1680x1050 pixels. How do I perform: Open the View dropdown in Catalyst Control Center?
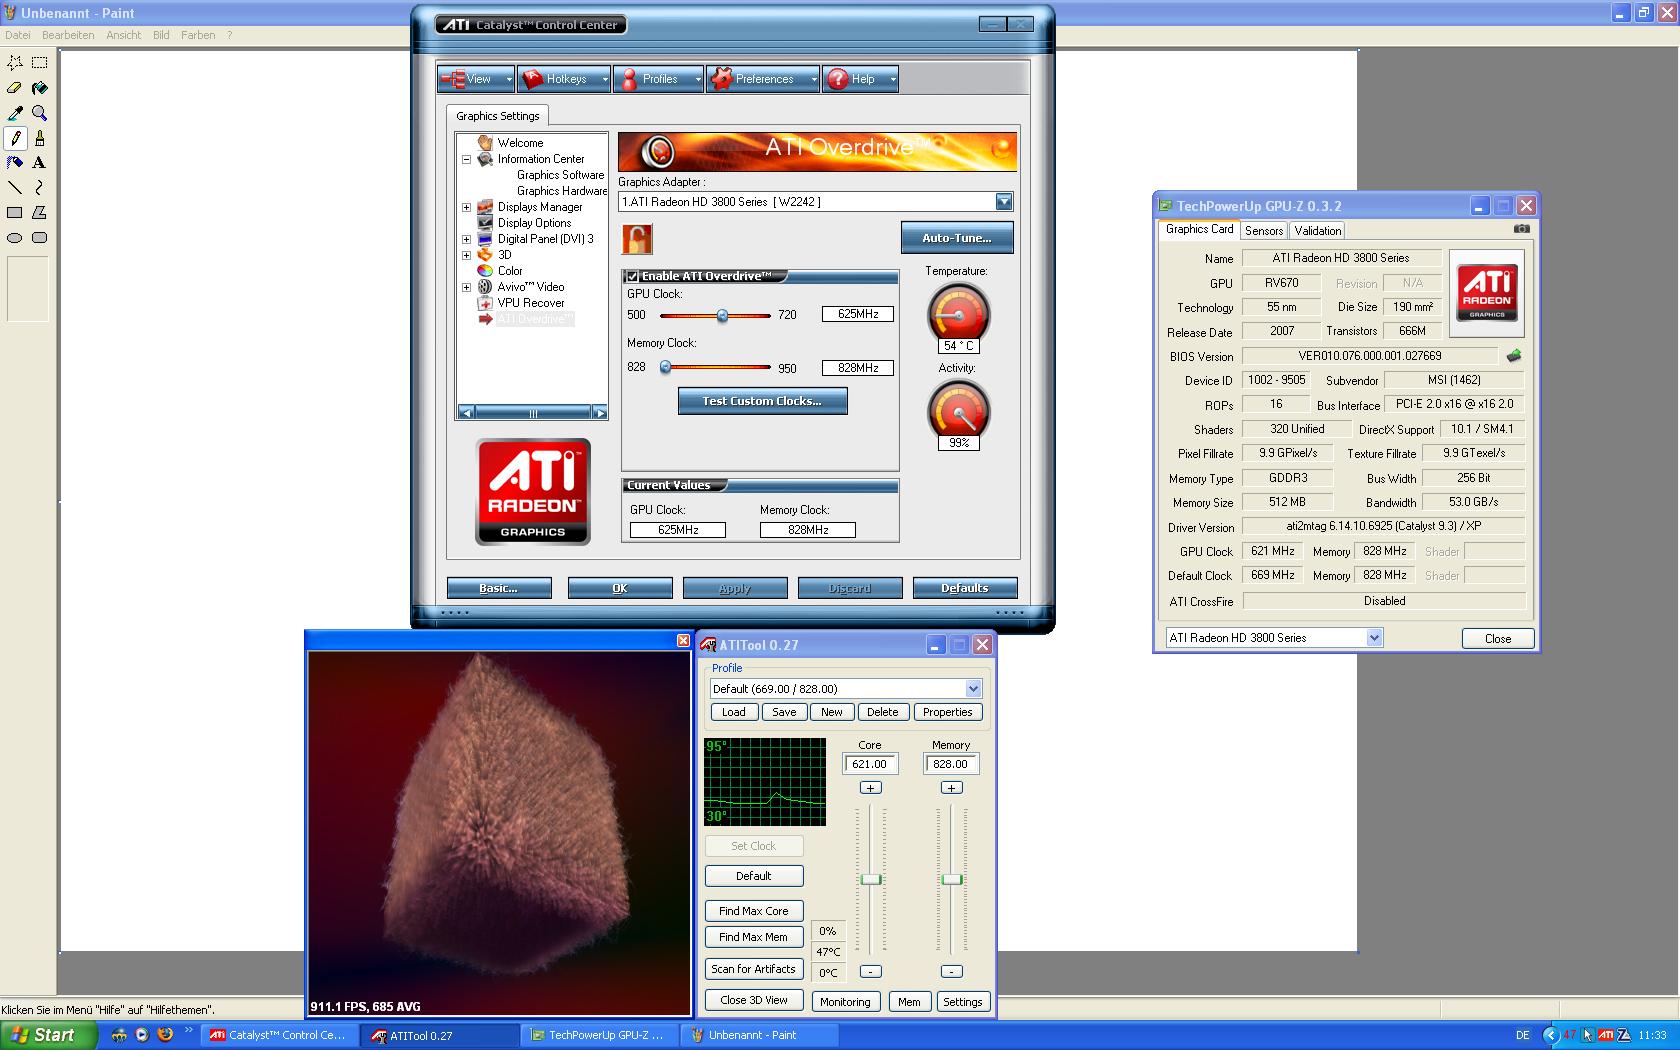pos(475,79)
